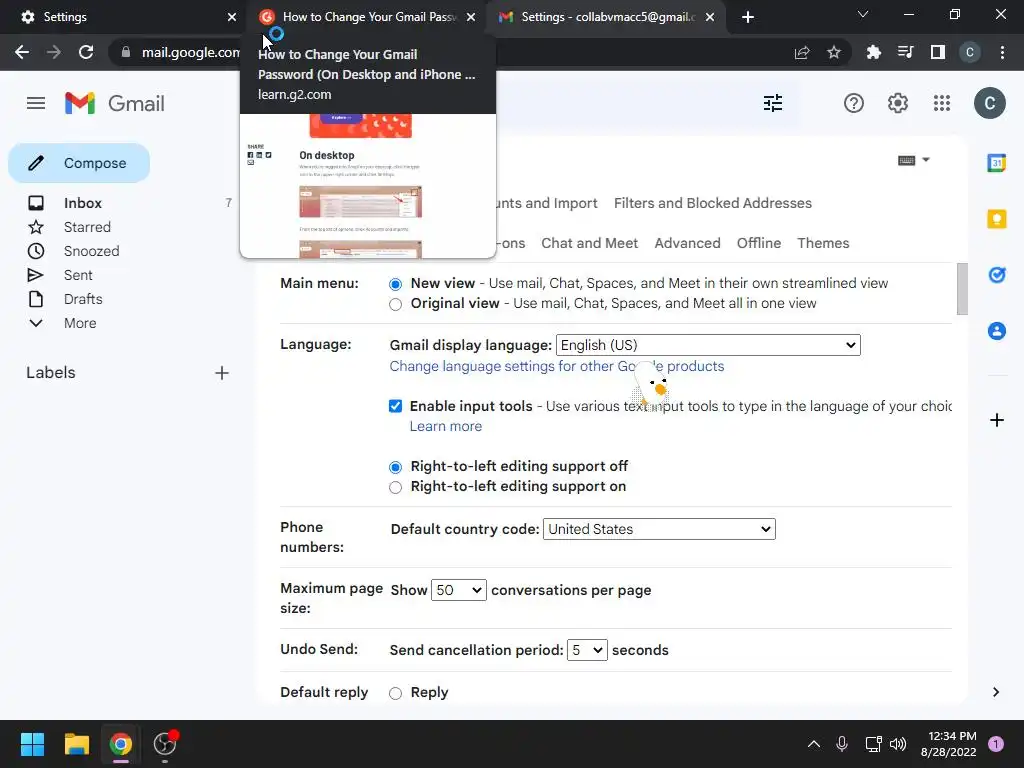This screenshot has width=1024, height=768.
Task: Click the taskbar microphone icon
Action: 842,744
